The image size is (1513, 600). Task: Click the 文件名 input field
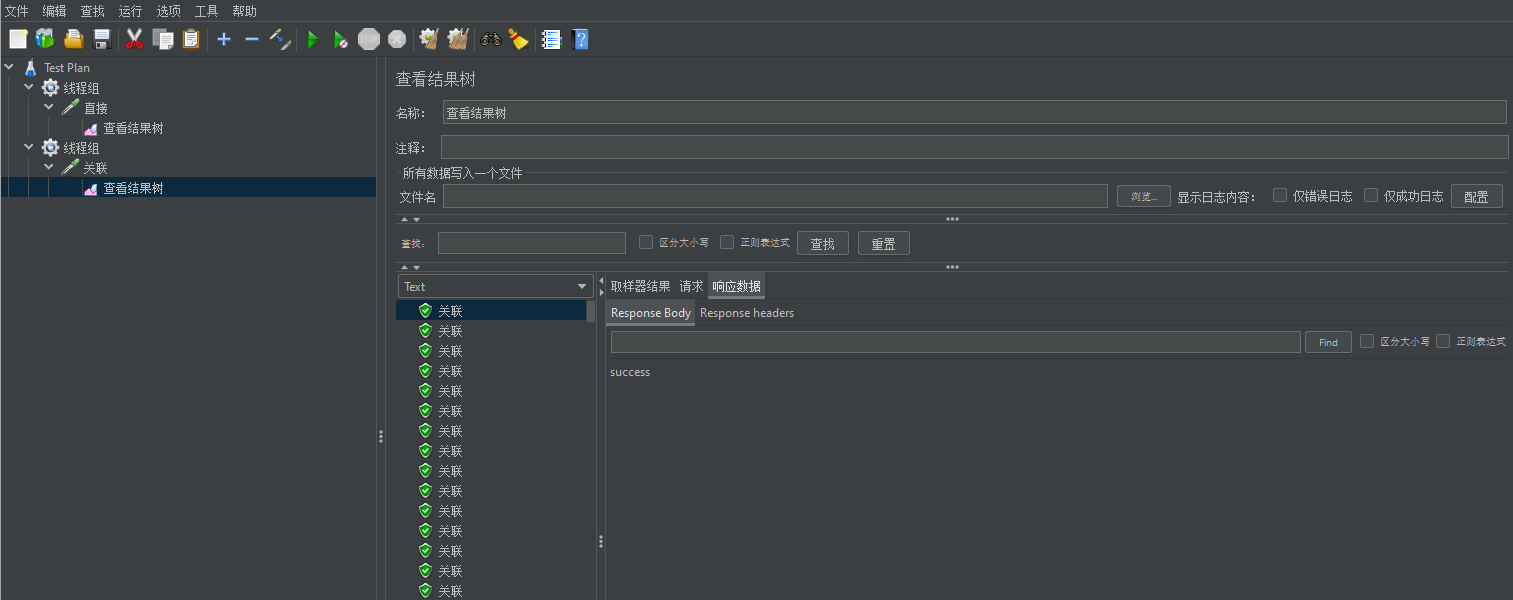pos(775,196)
